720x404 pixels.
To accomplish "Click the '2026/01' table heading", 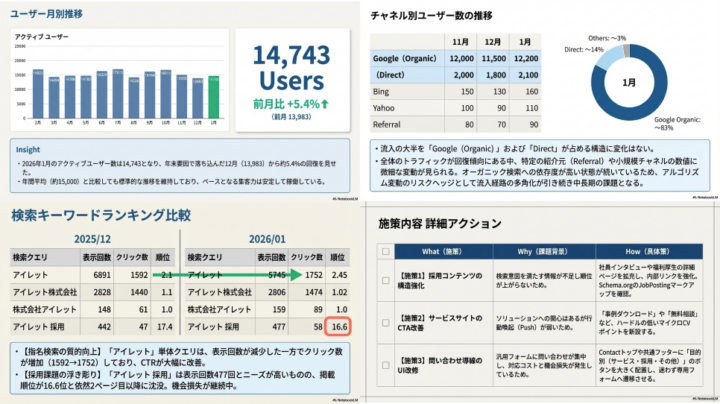I will (x=267, y=239).
